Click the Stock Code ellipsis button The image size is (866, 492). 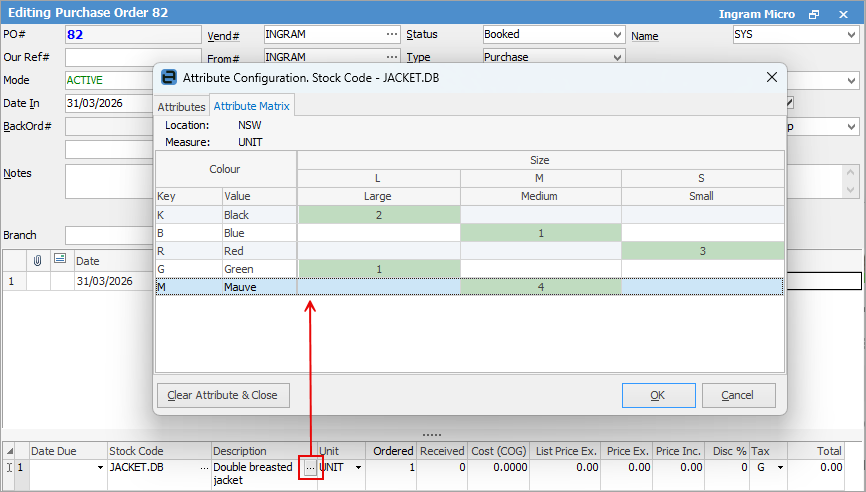[x=204, y=467]
